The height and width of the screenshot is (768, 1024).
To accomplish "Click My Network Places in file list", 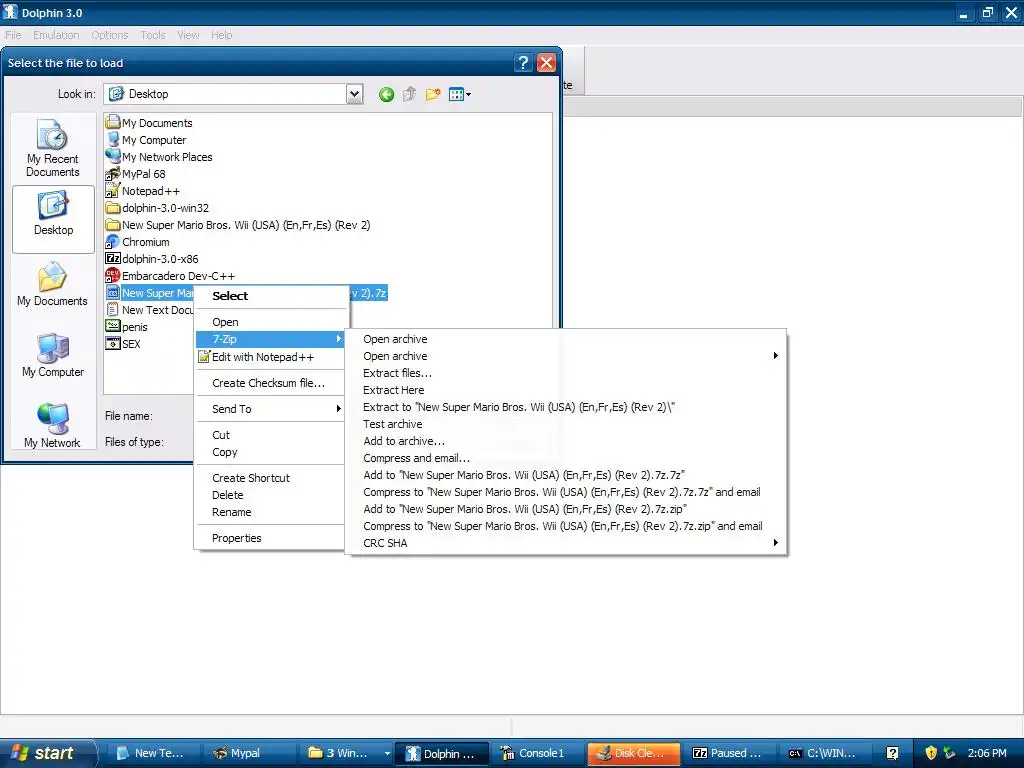I will pos(159,157).
